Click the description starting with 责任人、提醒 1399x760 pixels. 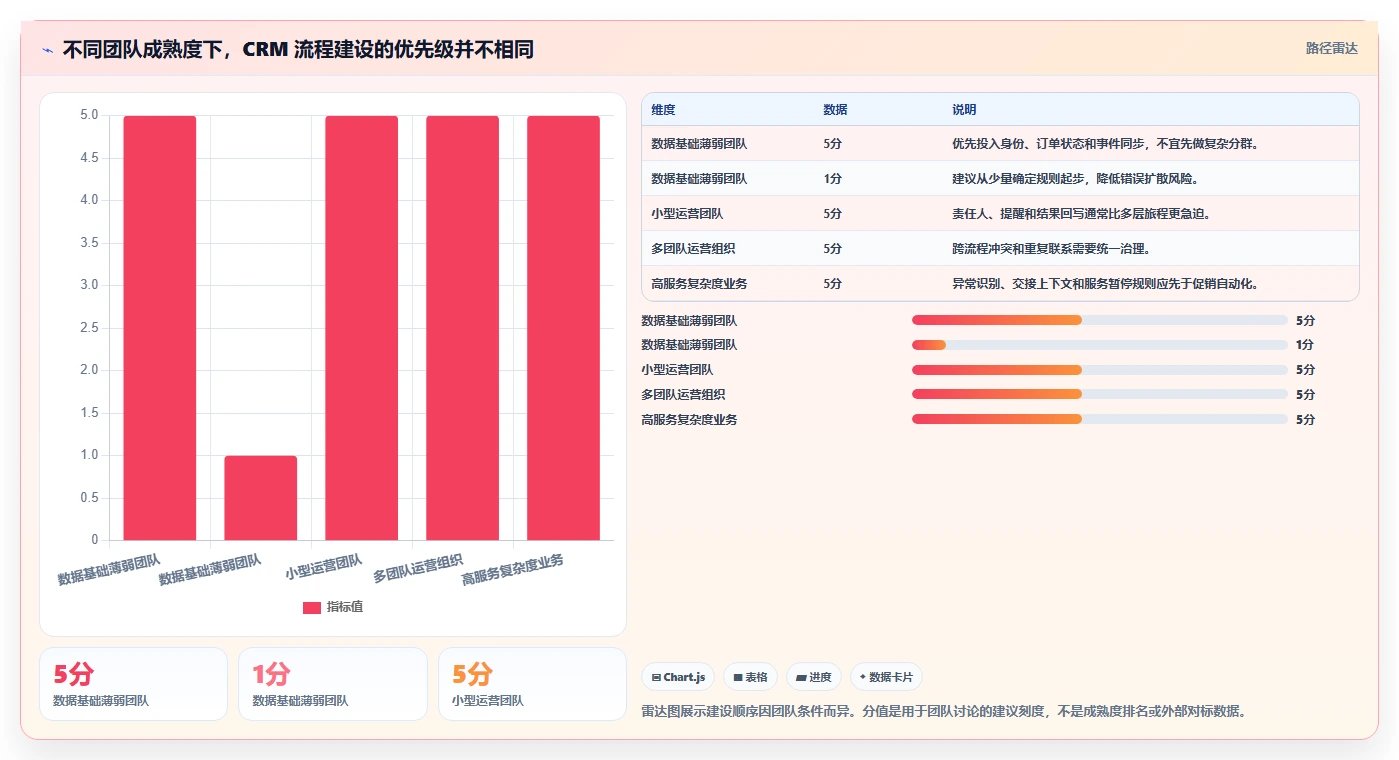tap(1082, 214)
